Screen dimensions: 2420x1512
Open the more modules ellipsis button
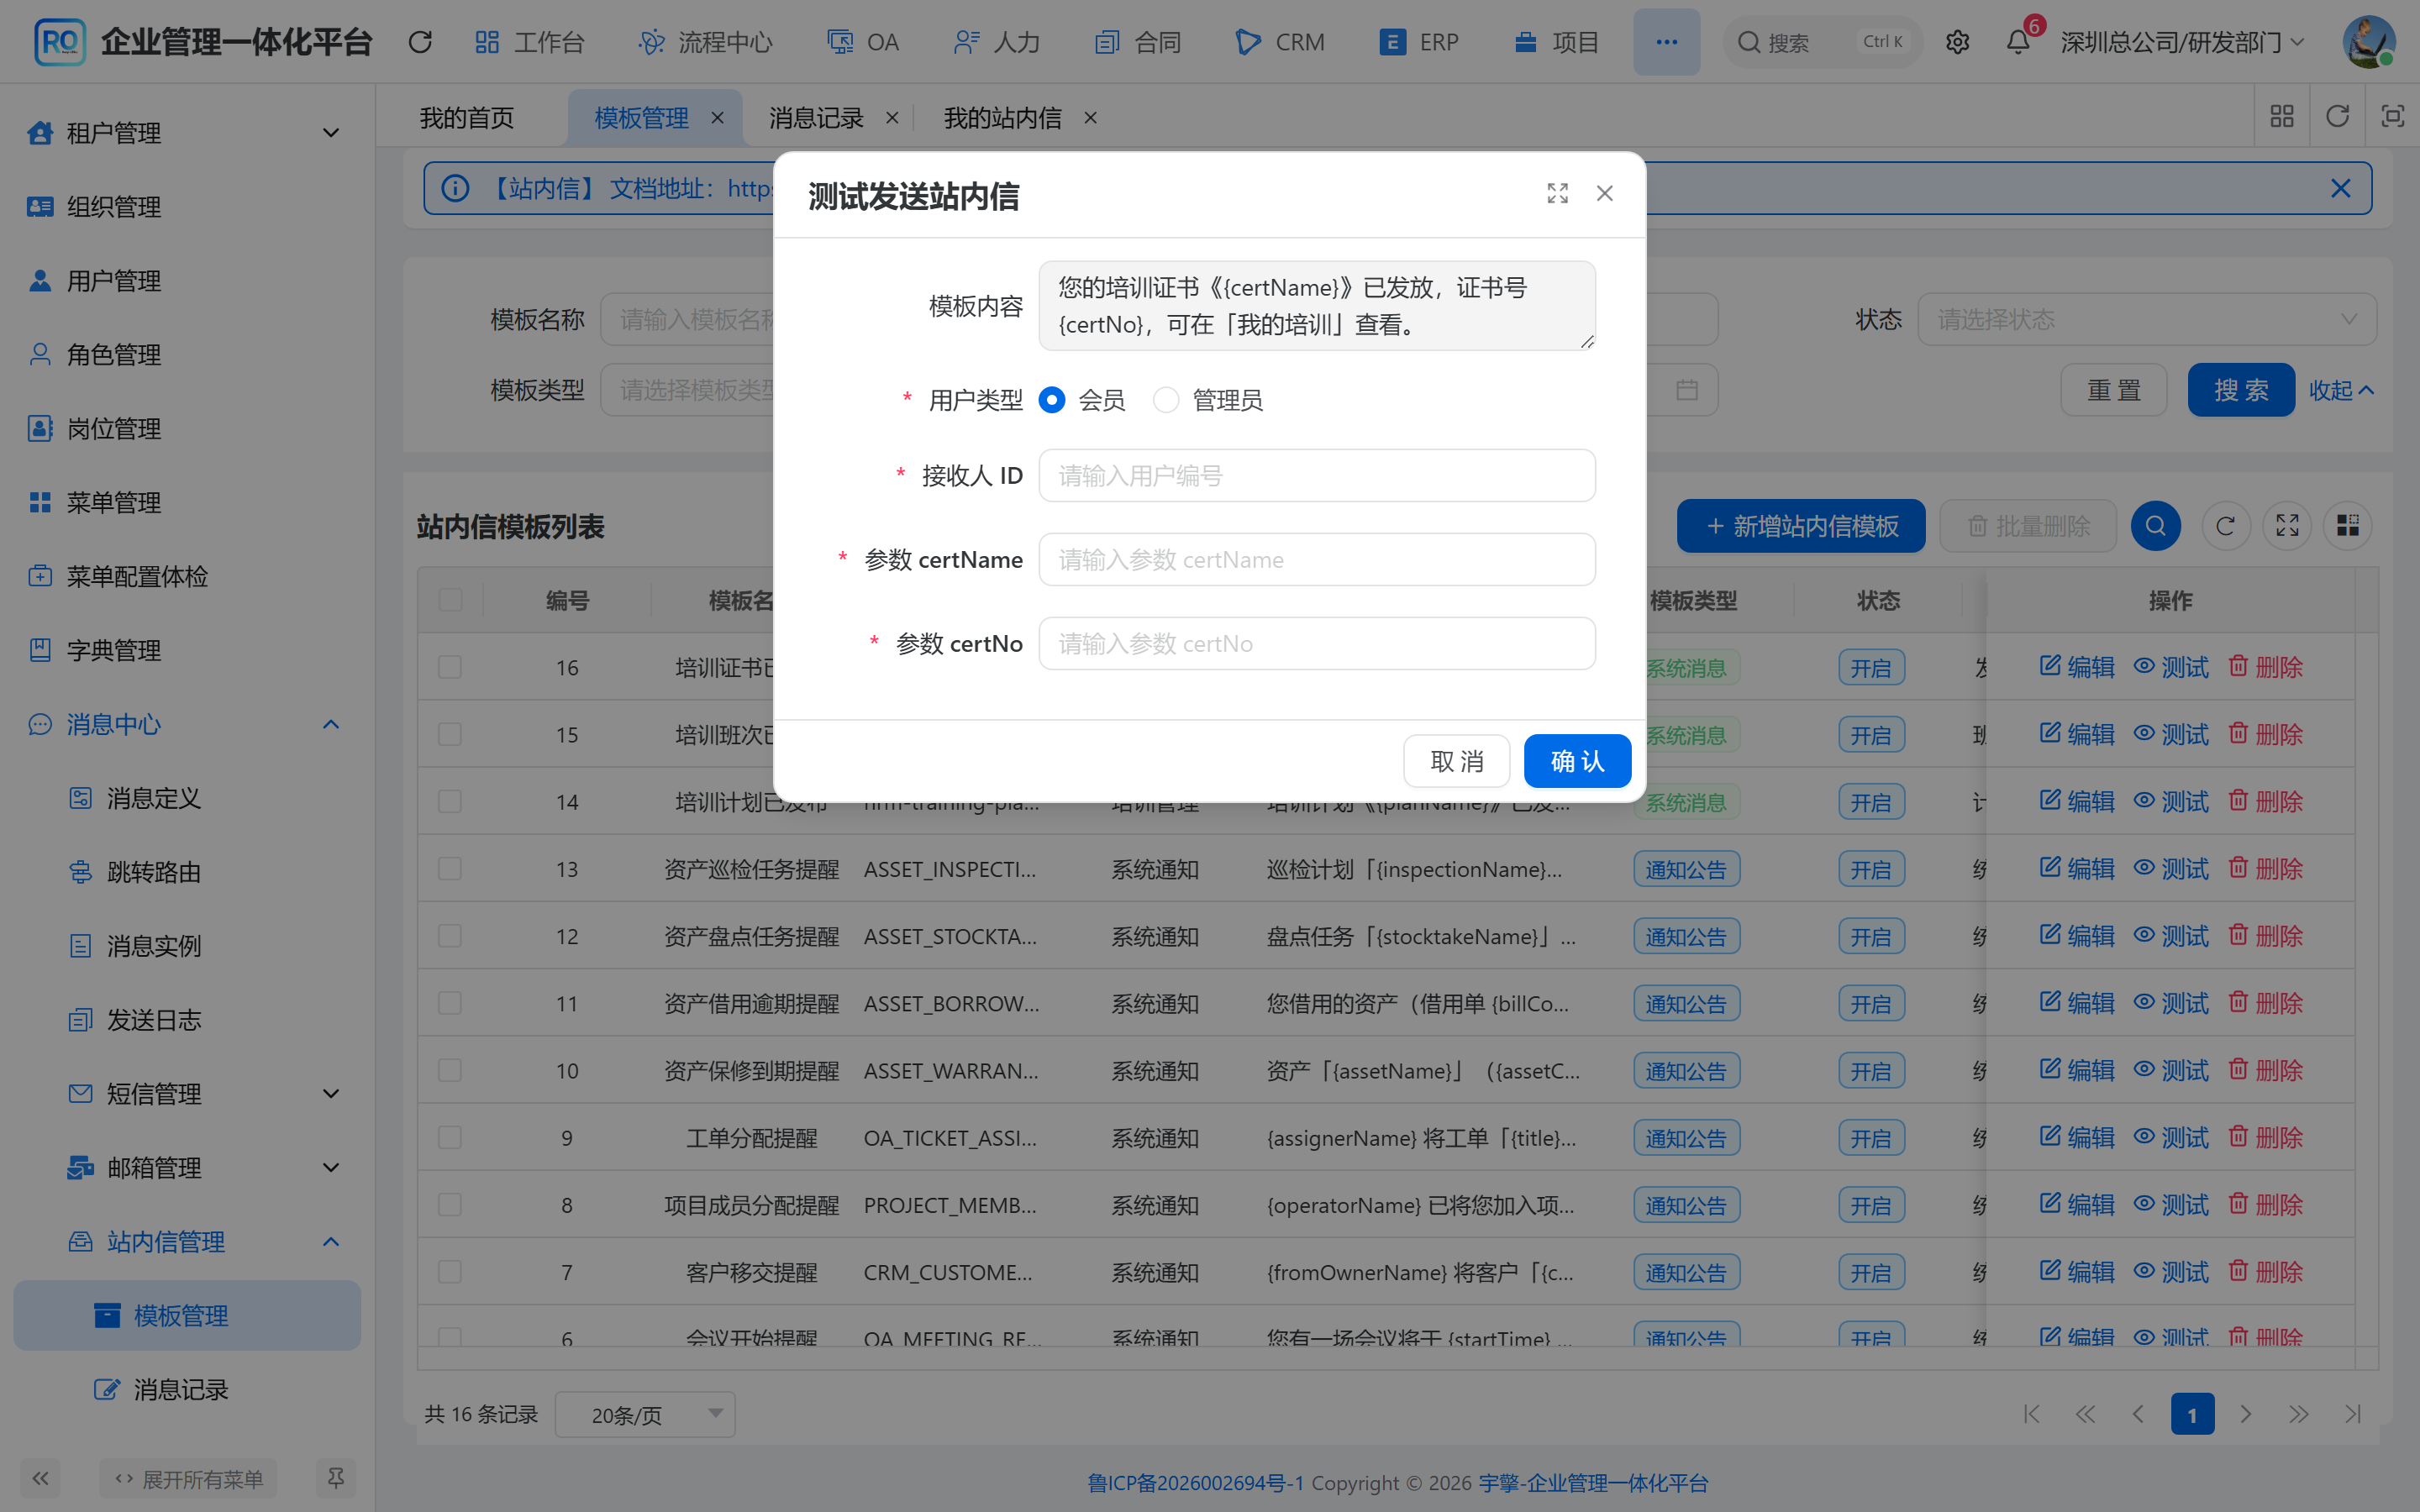1666,42
